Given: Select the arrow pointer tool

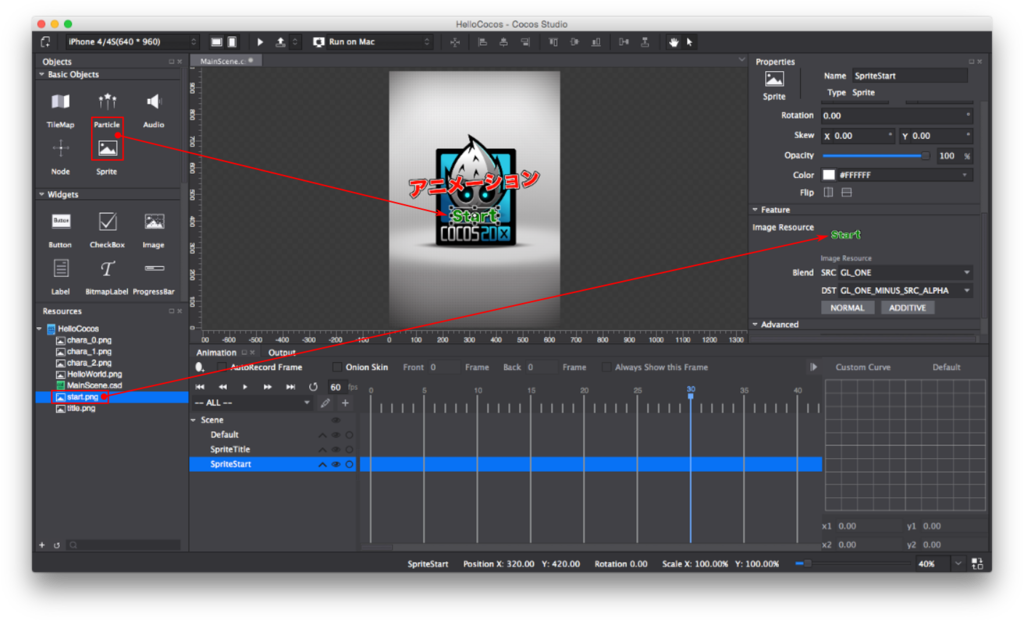Looking at the screenshot, I should coord(689,42).
